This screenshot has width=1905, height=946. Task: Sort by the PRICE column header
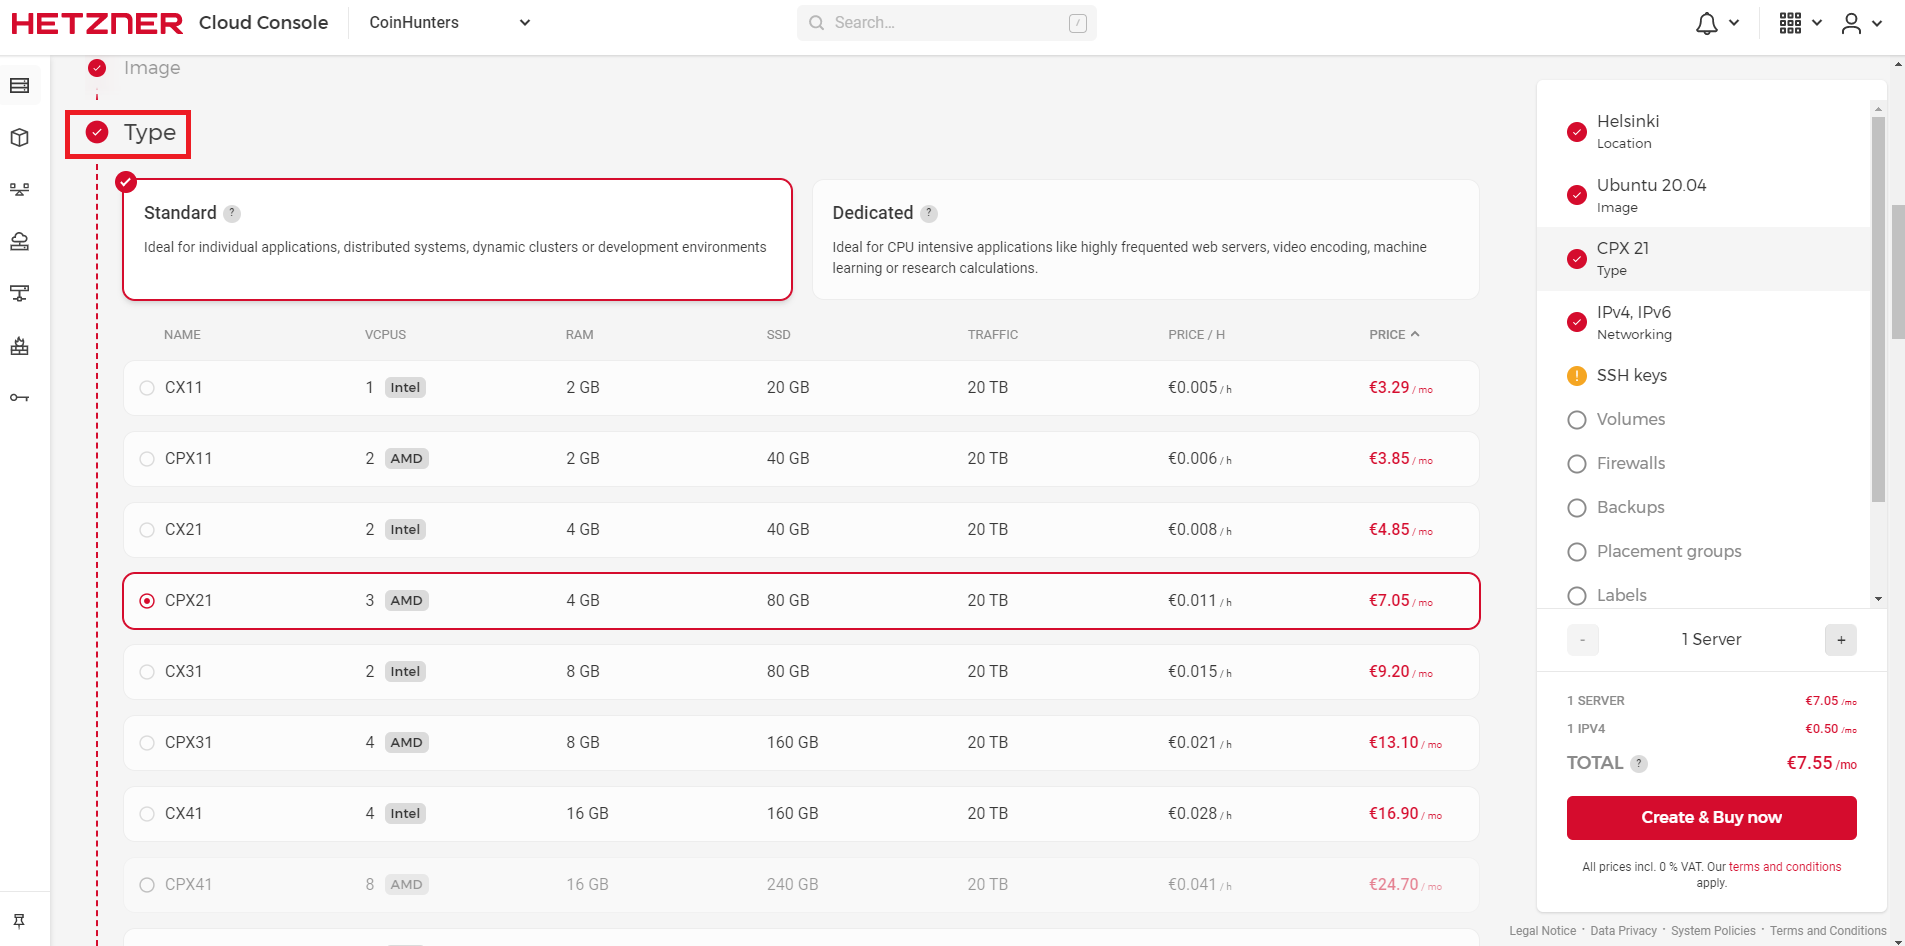pos(1394,335)
